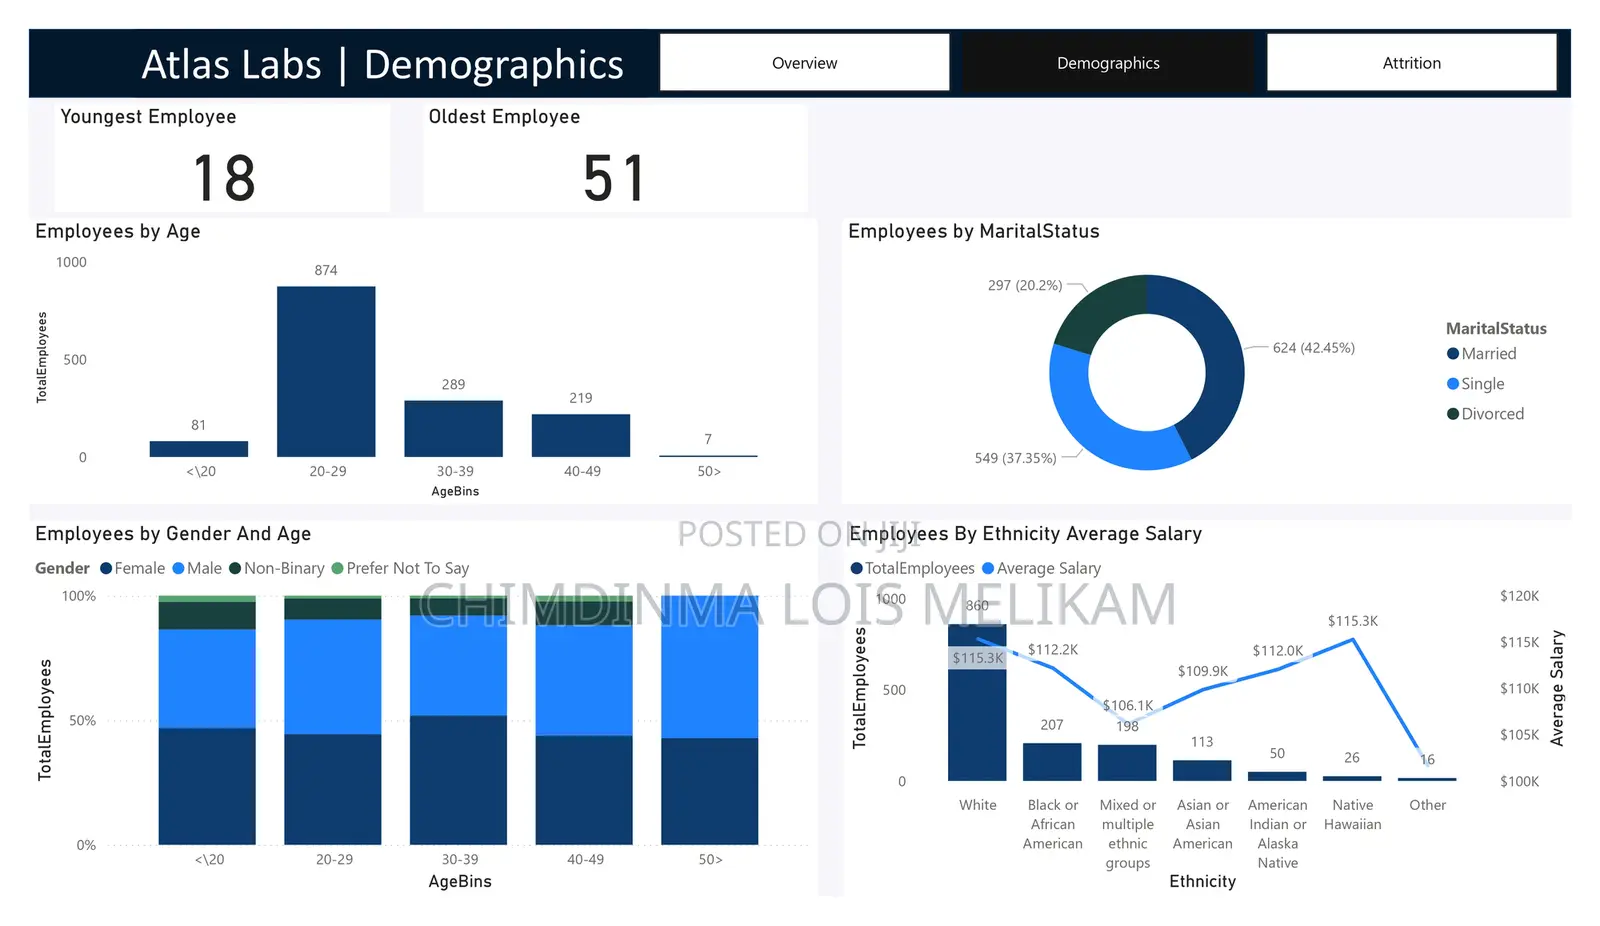The image size is (1600, 926).
Task: Filter by Male in the Gender legend
Action: (197, 568)
